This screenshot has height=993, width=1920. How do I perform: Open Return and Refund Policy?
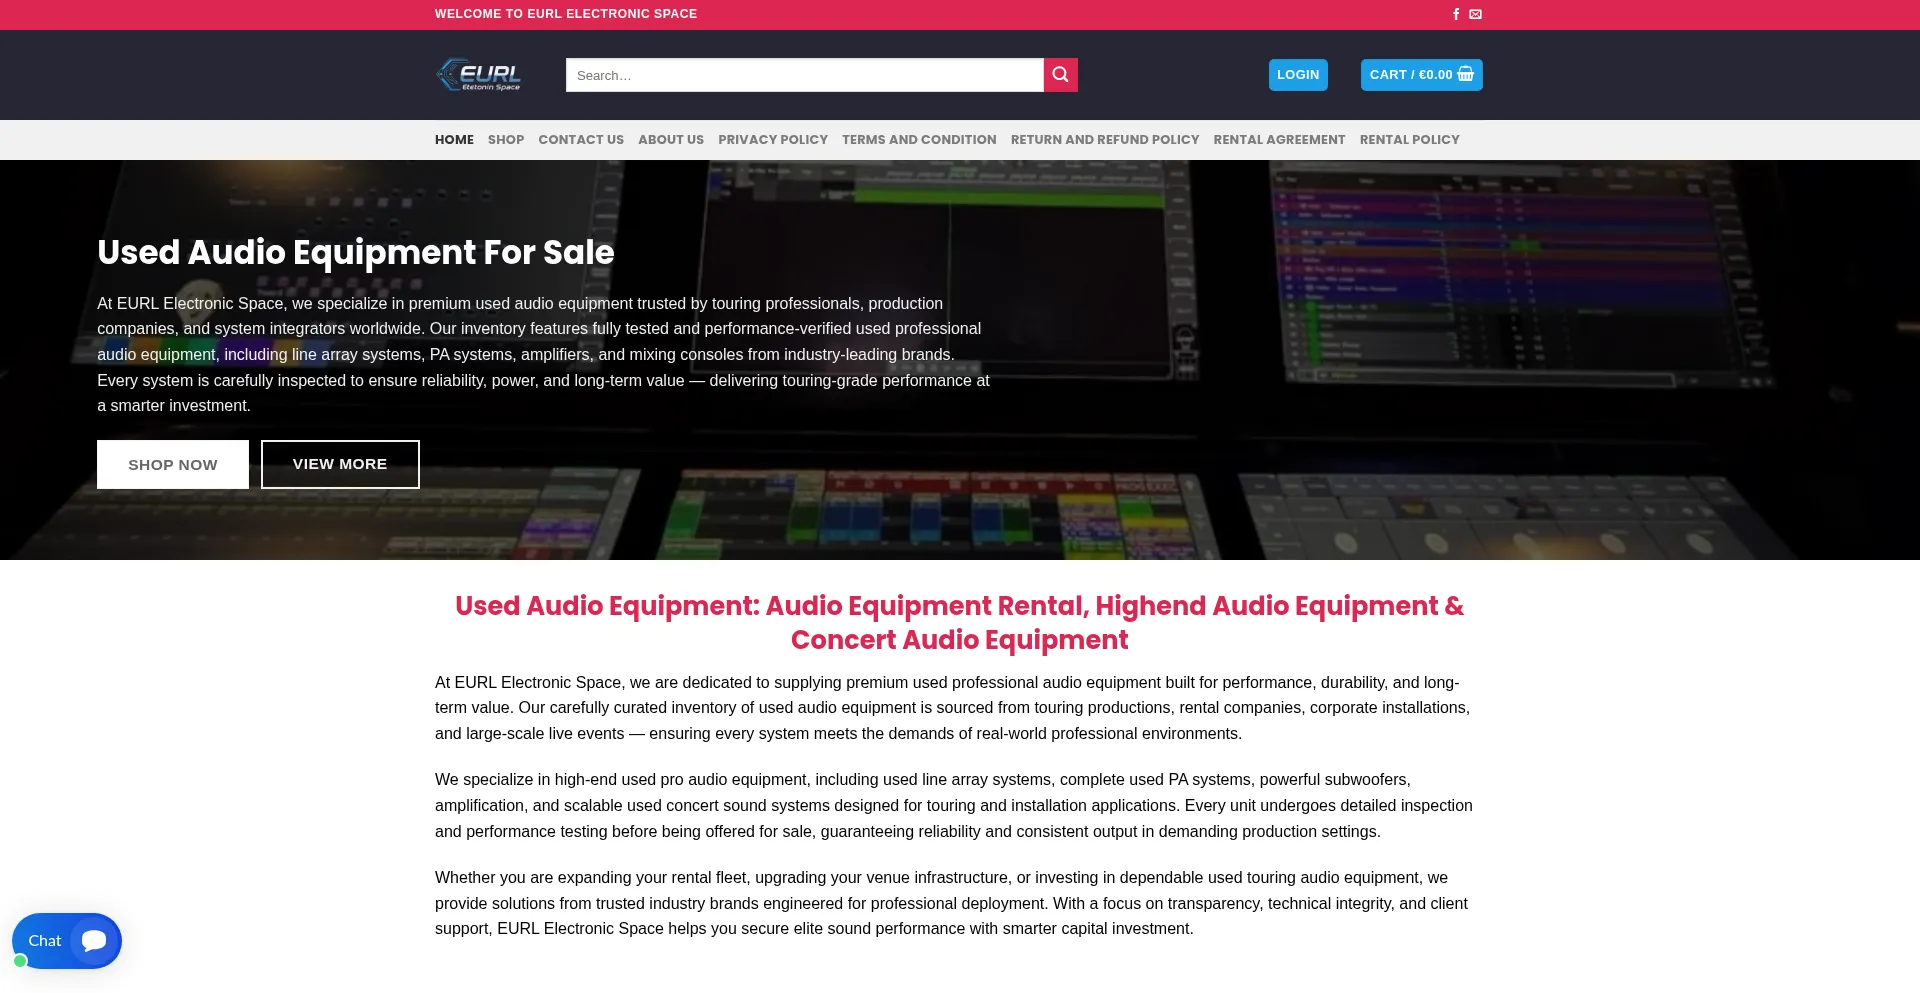(x=1105, y=140)
